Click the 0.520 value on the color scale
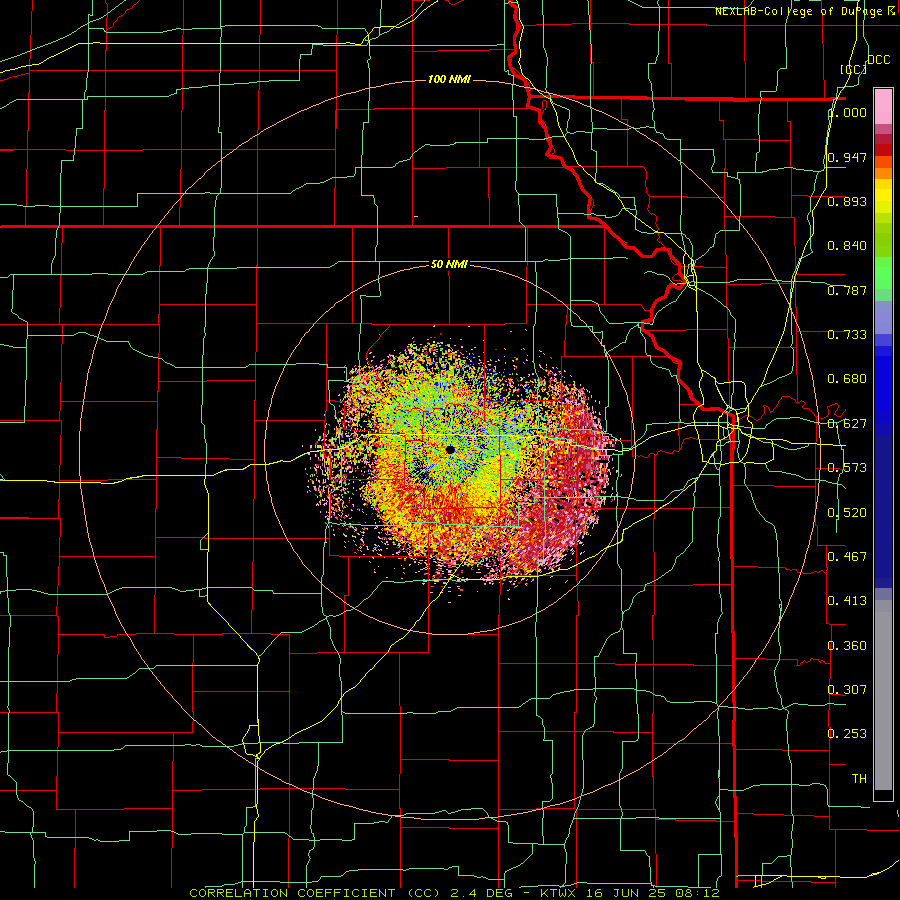The height and width of the screenshot is (900, 900). [847, 513]
